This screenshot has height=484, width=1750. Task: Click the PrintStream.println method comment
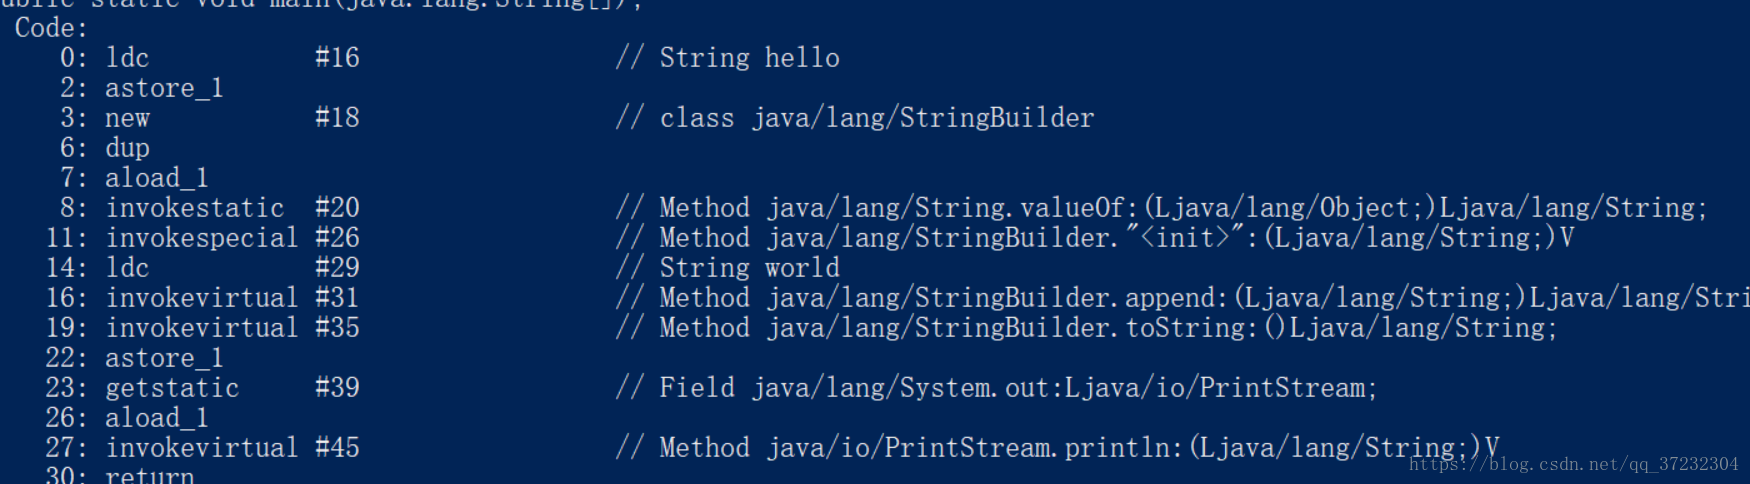tap(1058, 448)
